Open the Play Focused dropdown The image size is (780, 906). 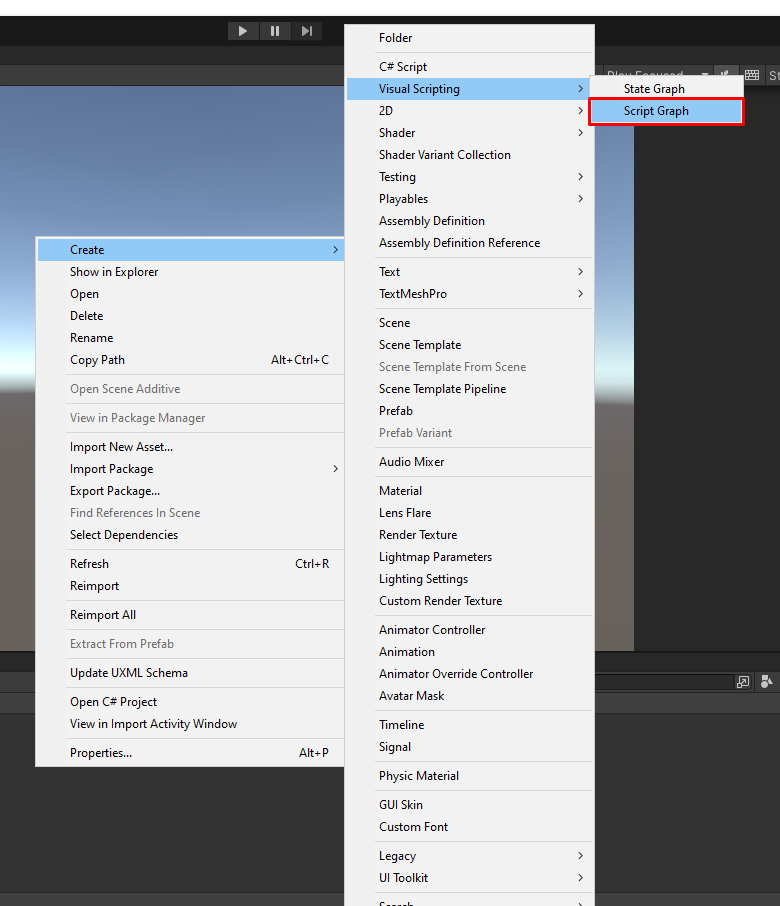click(x=655, y=73)
